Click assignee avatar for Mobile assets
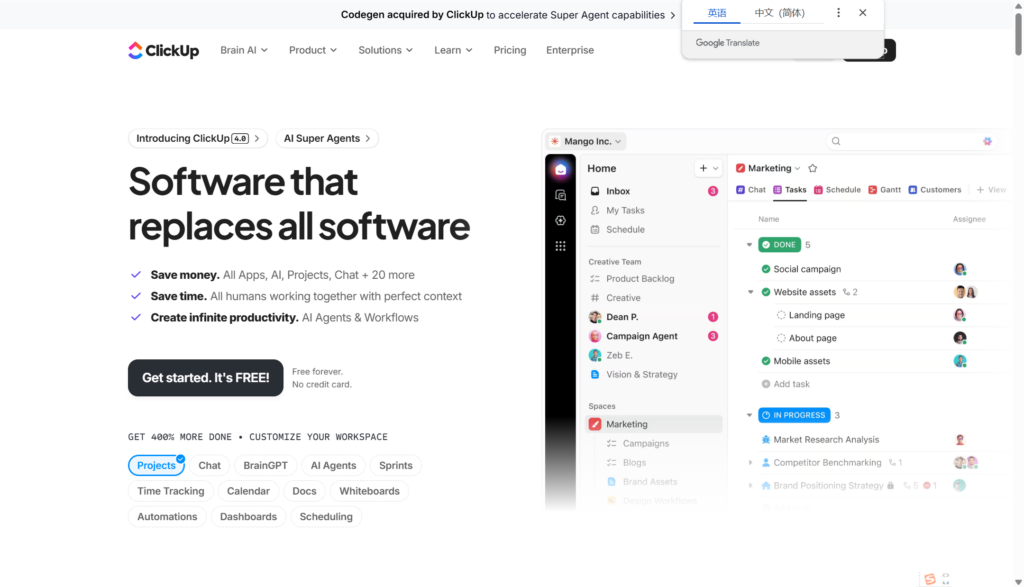The image size is (1024, 587). click(959, 361)
